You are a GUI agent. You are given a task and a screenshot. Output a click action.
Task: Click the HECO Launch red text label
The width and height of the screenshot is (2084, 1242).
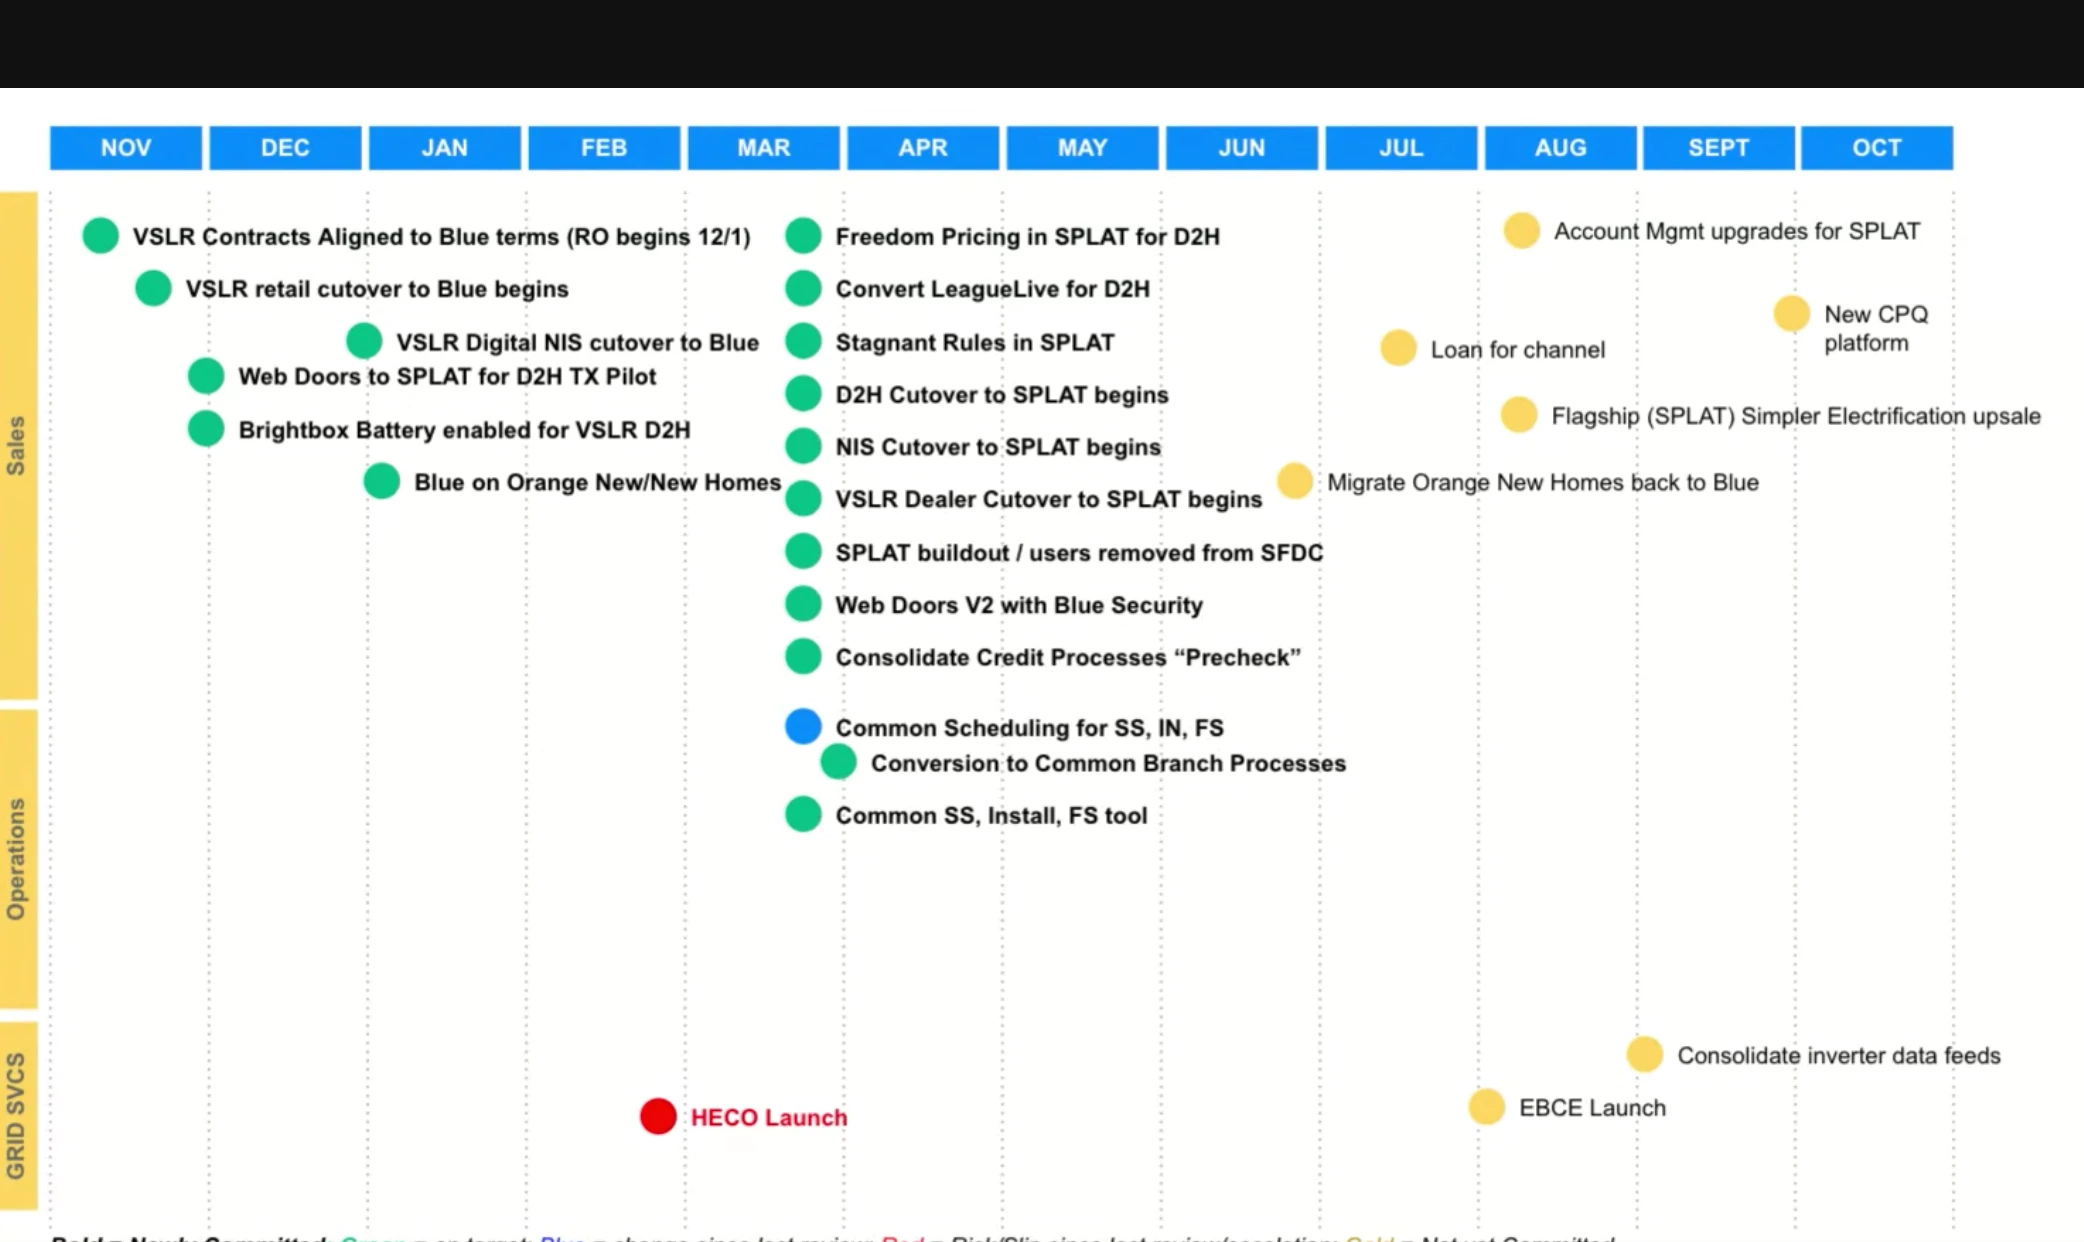tap(768, 1117)
